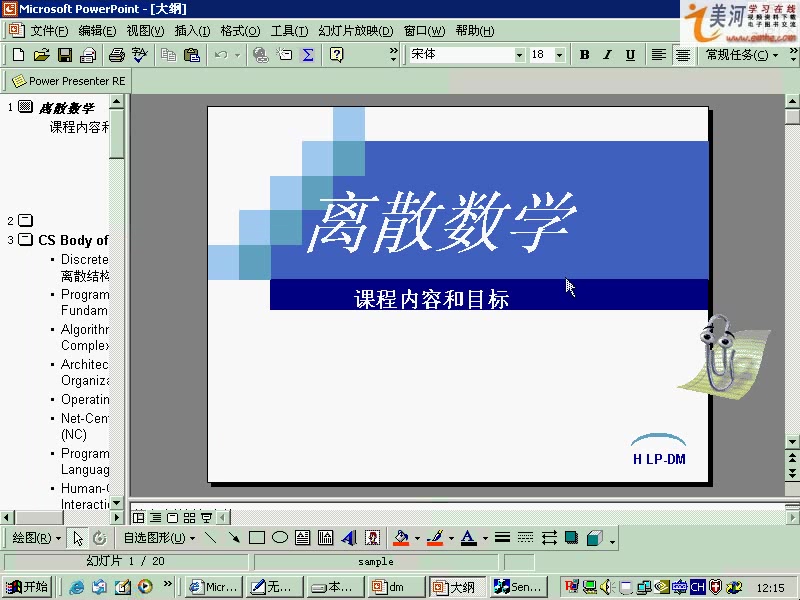The height and width of the screenshot is (600, 800).
Task: Insert a hyperlink with the globe-chain icon
Action: [x=261, y=55]
